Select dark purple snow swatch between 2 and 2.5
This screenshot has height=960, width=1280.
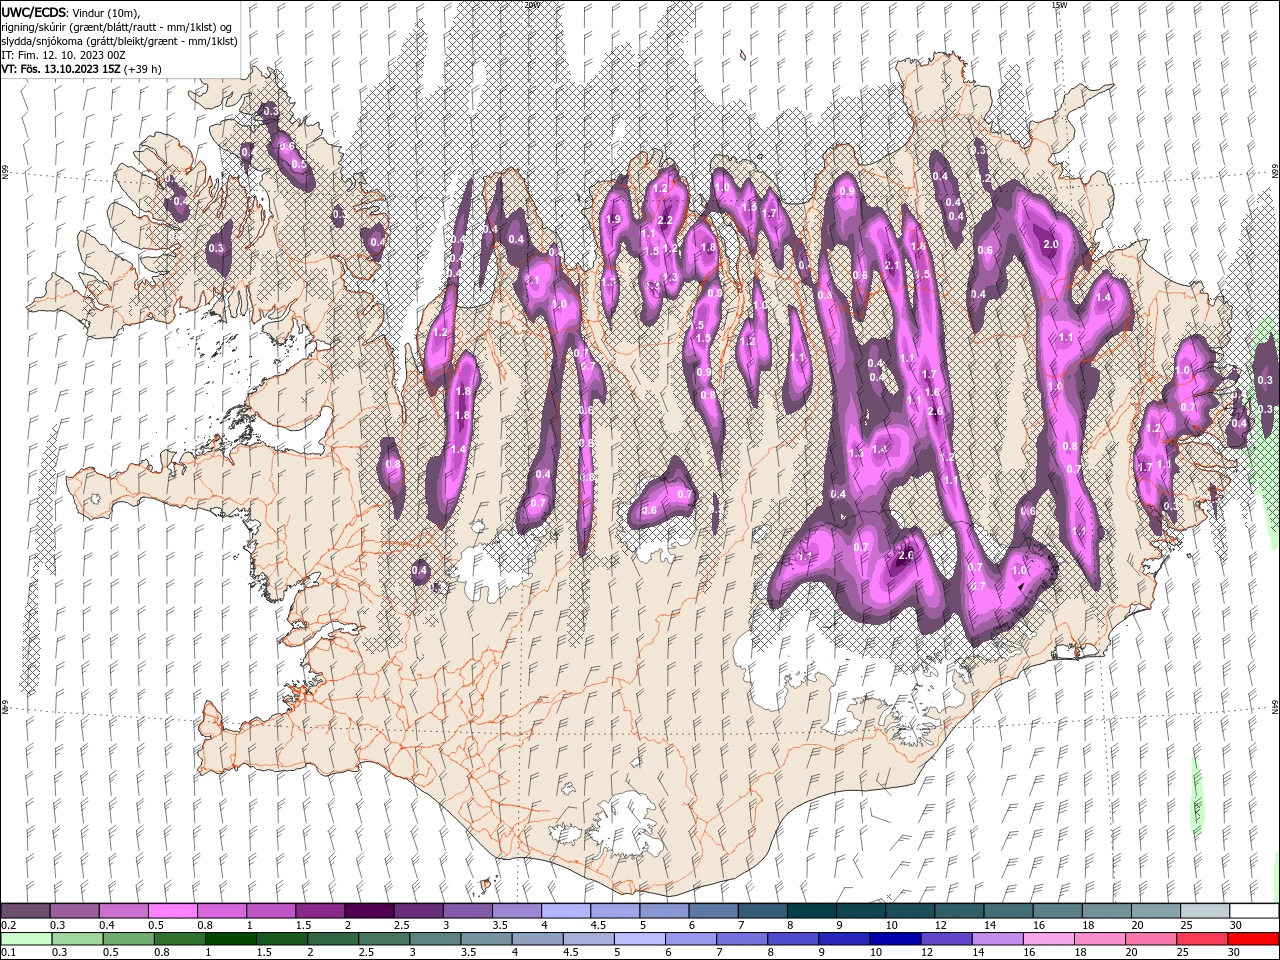pyautogui.click(x=369, y=910)
